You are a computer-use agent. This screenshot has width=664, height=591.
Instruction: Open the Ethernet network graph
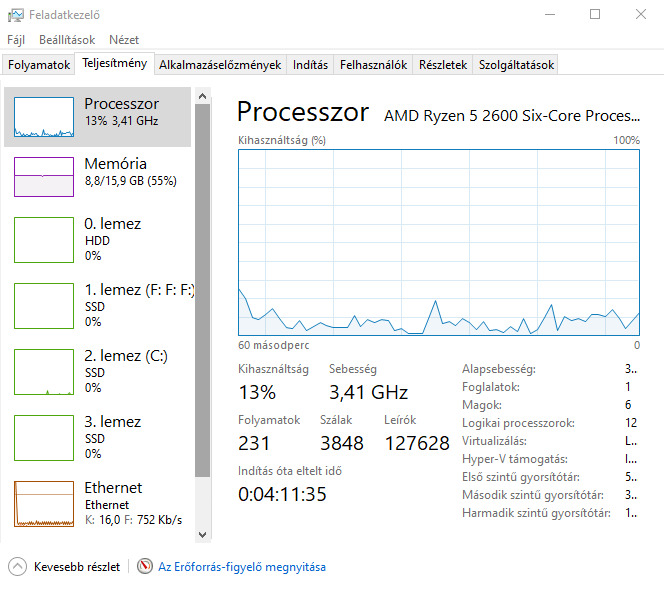(x=44, y=503)
